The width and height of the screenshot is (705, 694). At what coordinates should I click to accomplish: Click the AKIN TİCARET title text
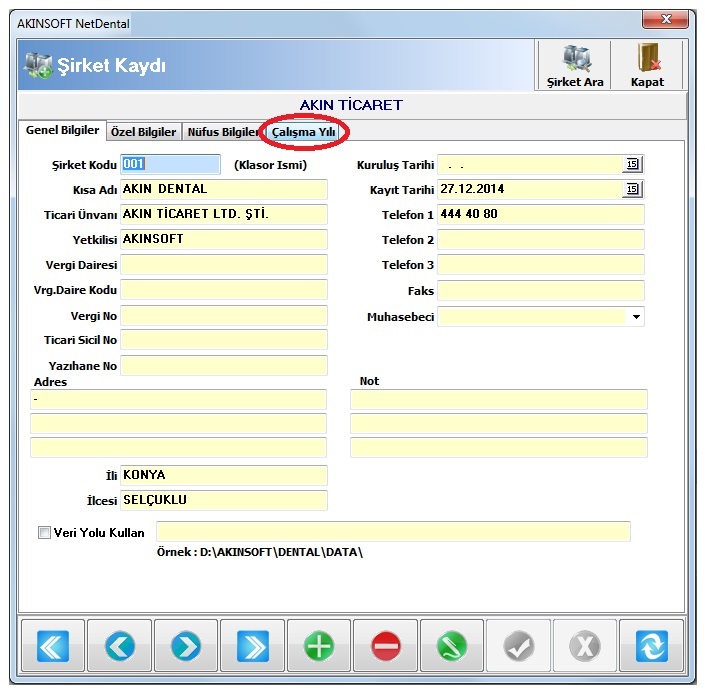click(x=351, y=105)
